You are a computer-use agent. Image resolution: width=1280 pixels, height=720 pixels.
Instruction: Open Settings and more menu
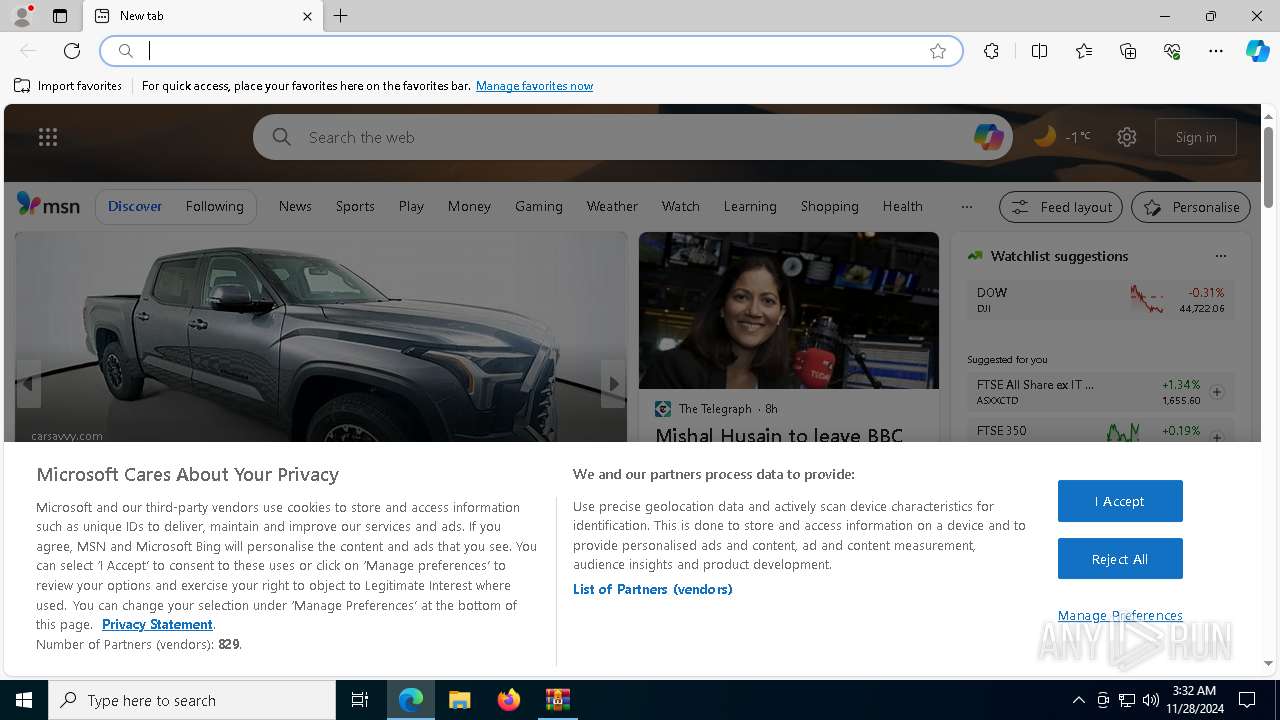[x=1216, y=51]
